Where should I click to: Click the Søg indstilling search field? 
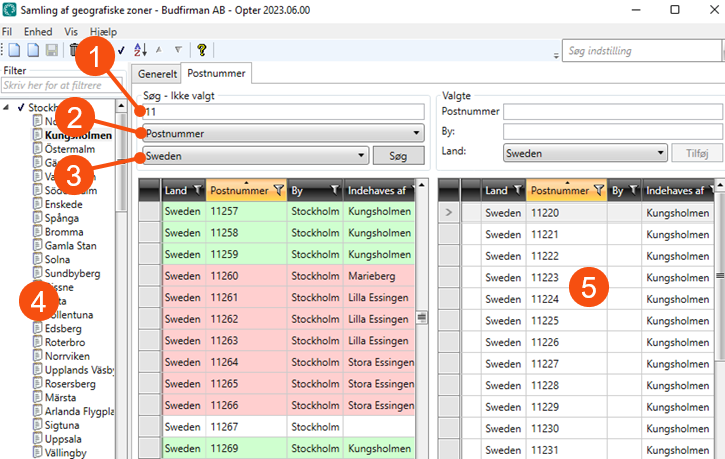click(x=642, y=50)
